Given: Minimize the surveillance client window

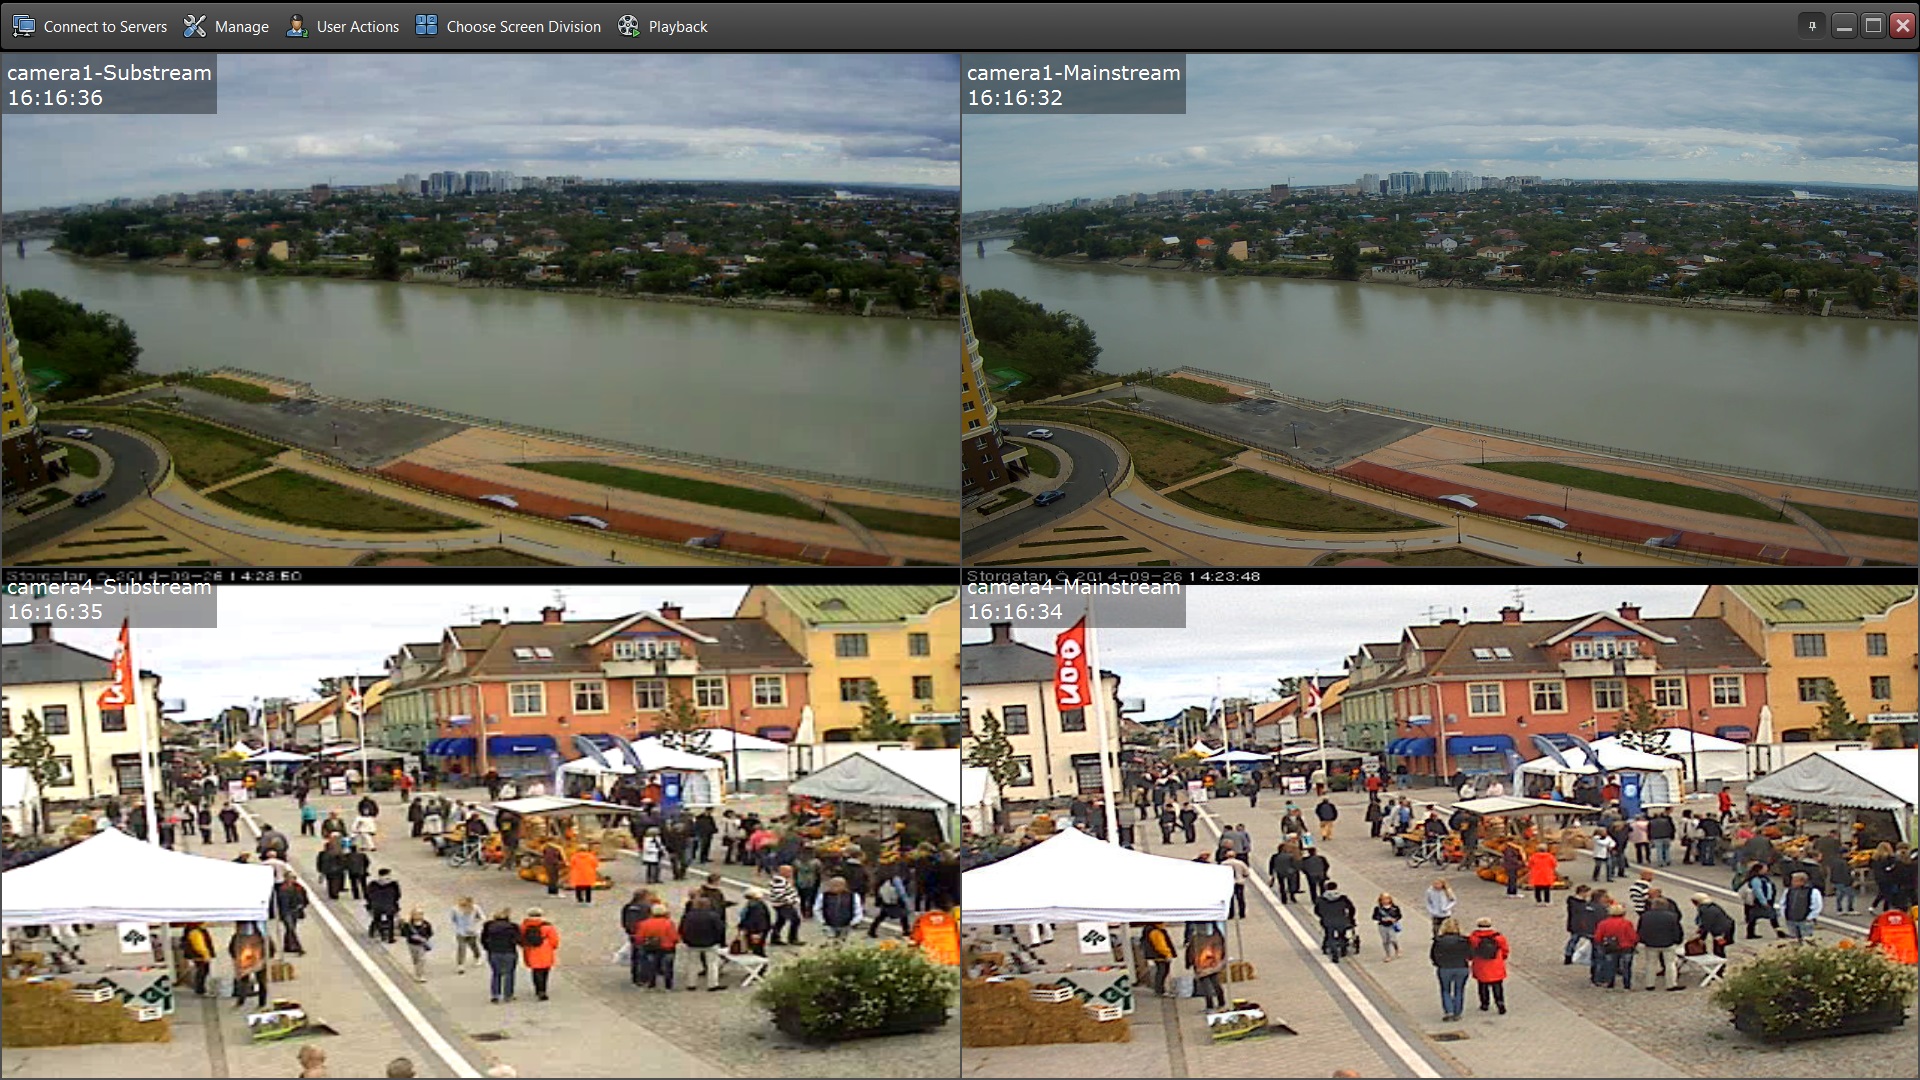Looking at the screenshot, I should (x=1844, y=26).
